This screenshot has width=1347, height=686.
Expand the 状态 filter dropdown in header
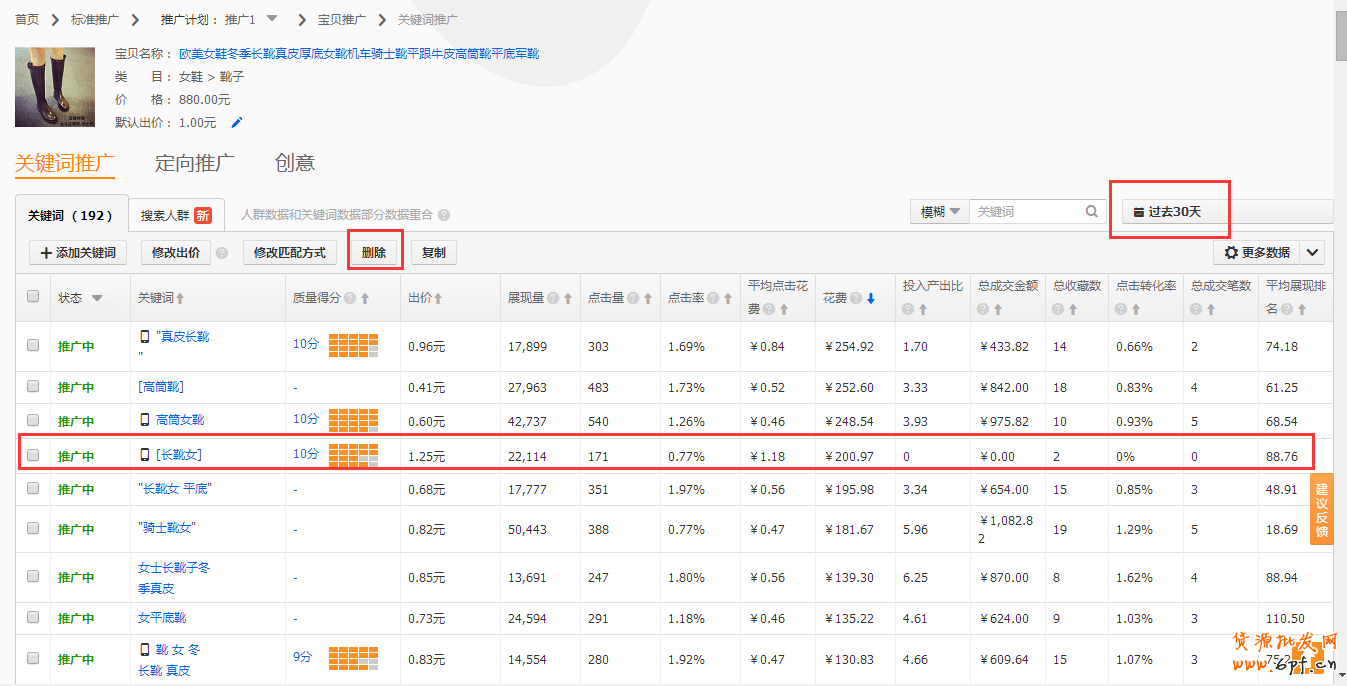tap(97, 298)
